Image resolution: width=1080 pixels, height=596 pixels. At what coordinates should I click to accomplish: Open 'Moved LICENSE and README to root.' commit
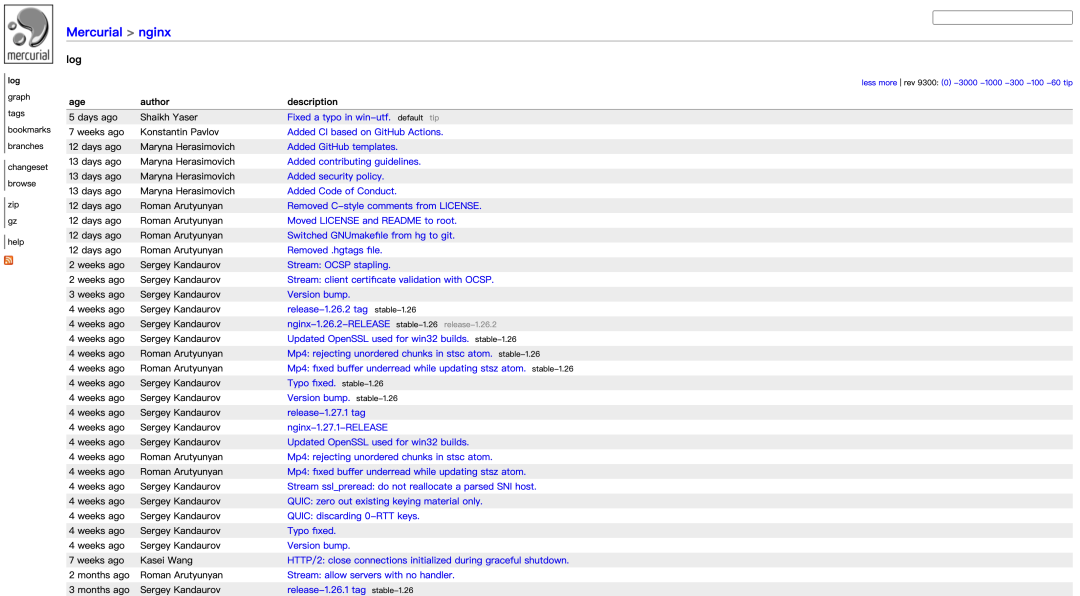[x=372, y=221]
